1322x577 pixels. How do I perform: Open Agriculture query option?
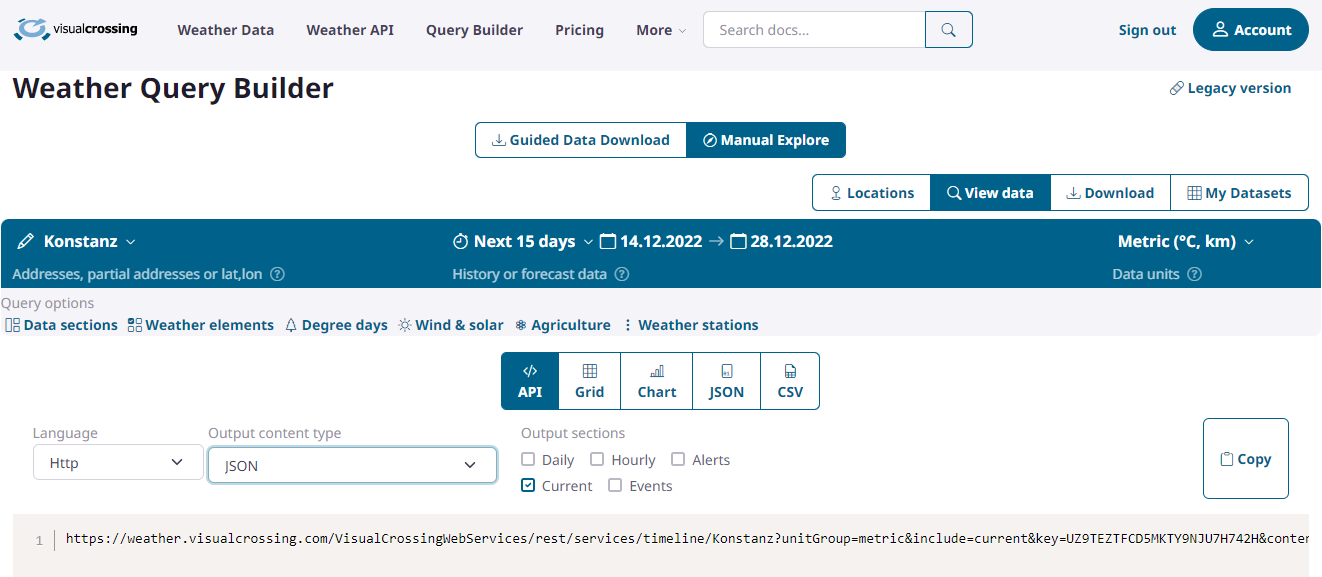click(563, 325)
